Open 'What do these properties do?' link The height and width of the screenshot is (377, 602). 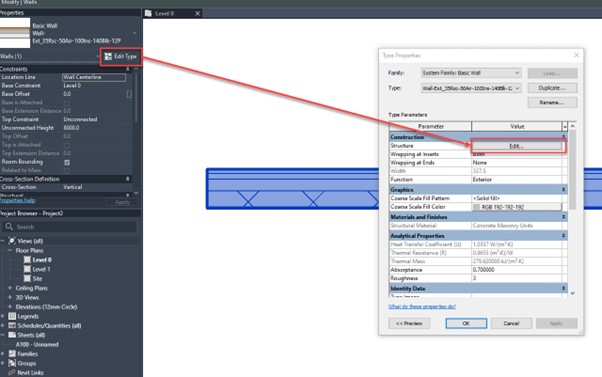422,306
